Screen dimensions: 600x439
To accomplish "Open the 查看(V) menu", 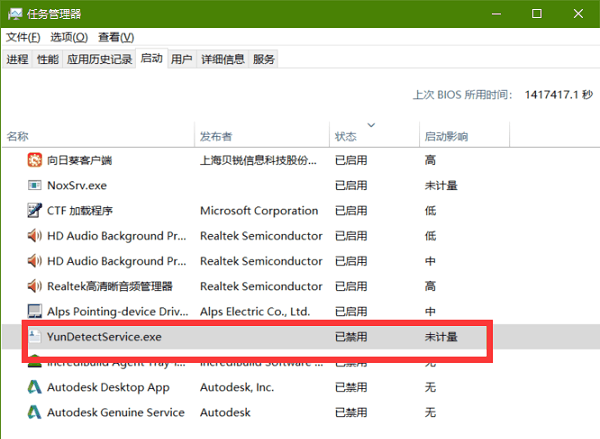I will (x=116, y=37).
